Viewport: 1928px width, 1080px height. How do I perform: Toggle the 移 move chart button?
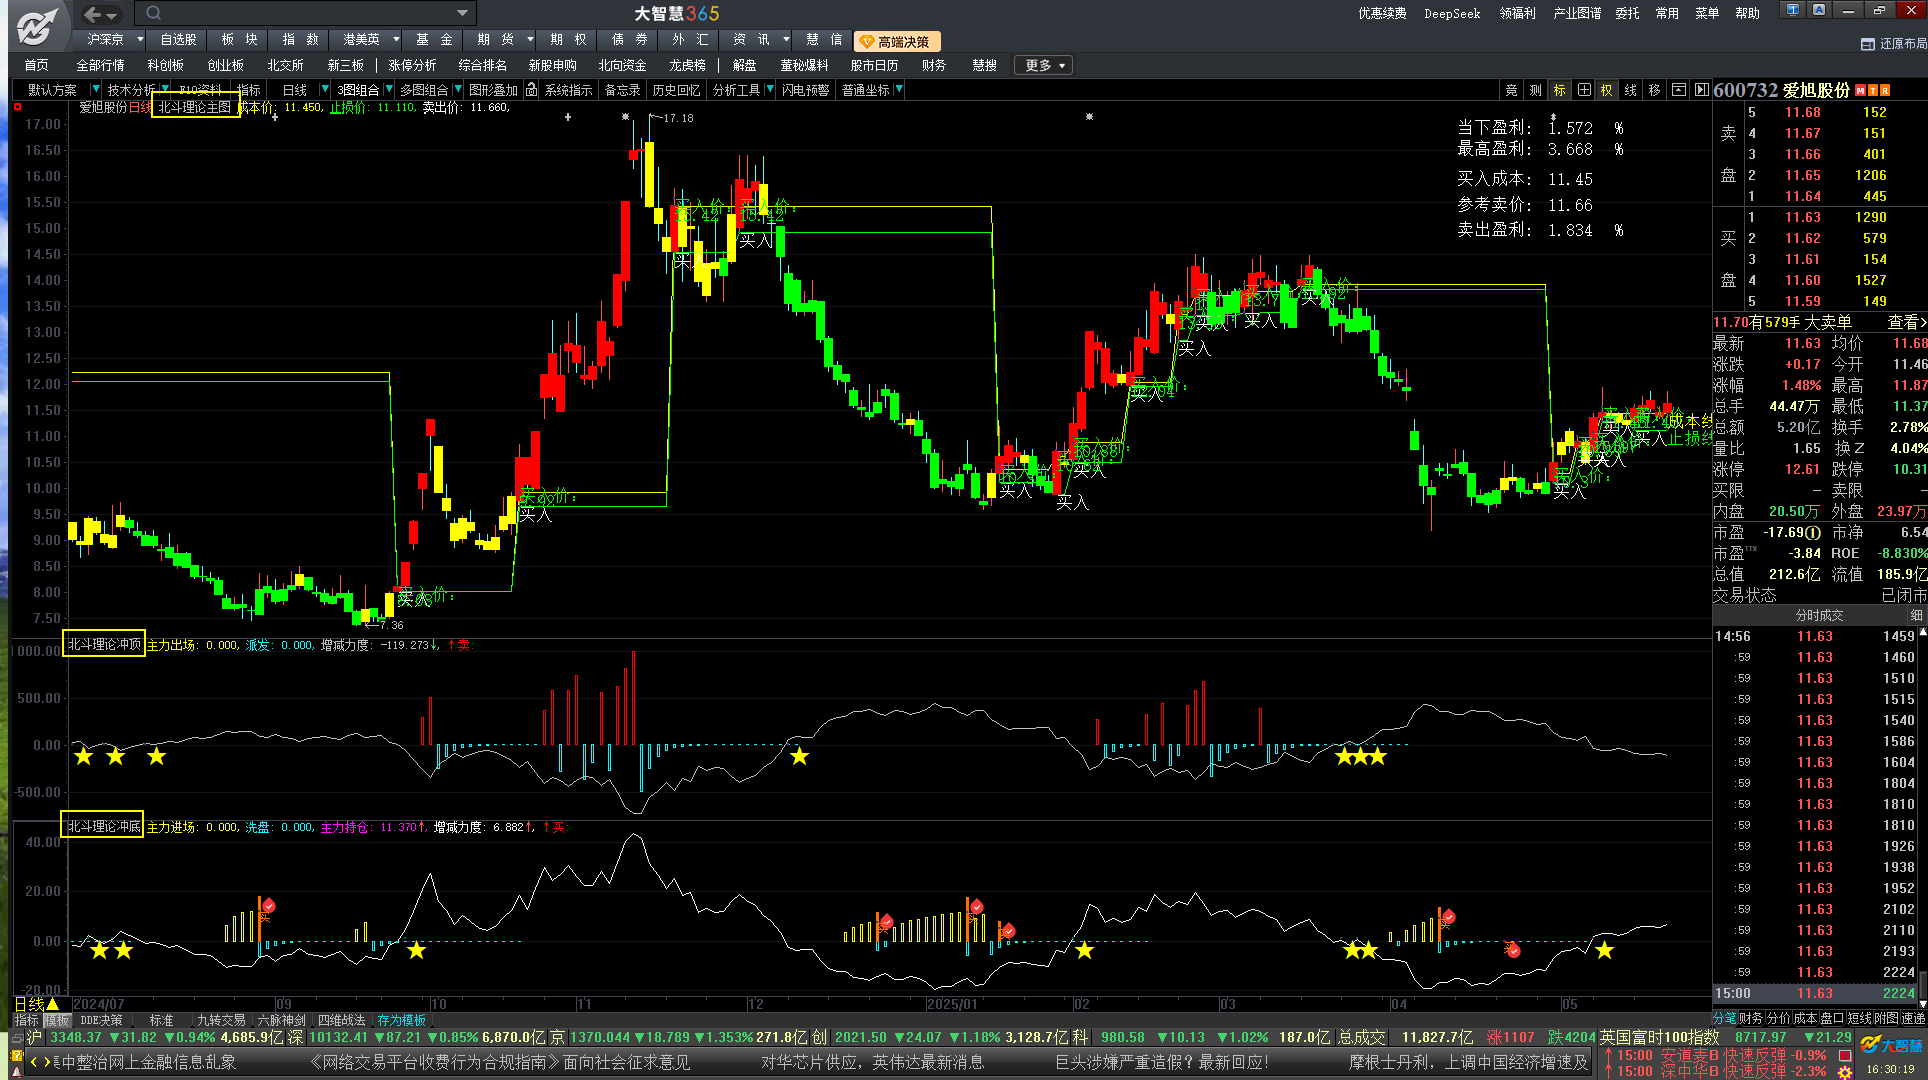[x=1655, y=90]
